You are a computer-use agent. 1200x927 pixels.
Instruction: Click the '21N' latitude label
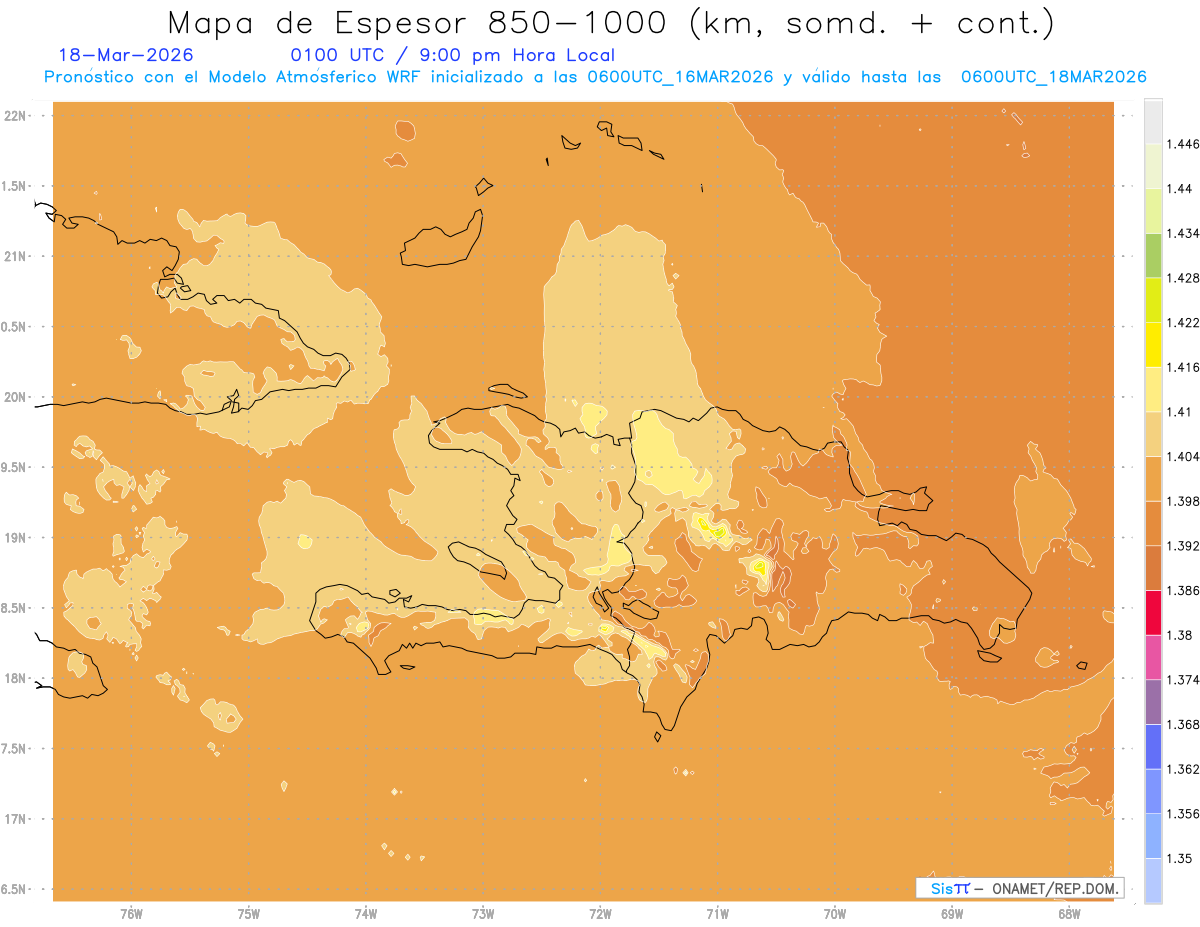(x=17, y=257)
